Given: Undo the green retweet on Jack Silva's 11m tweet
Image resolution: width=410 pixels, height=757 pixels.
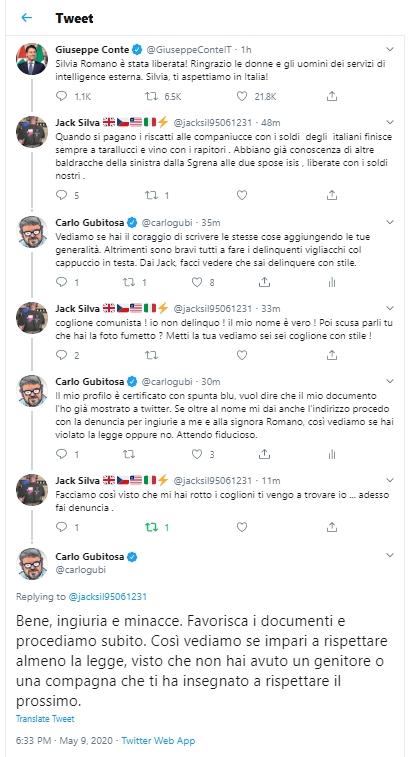Looking at the screenshot, I should (151, 527).
